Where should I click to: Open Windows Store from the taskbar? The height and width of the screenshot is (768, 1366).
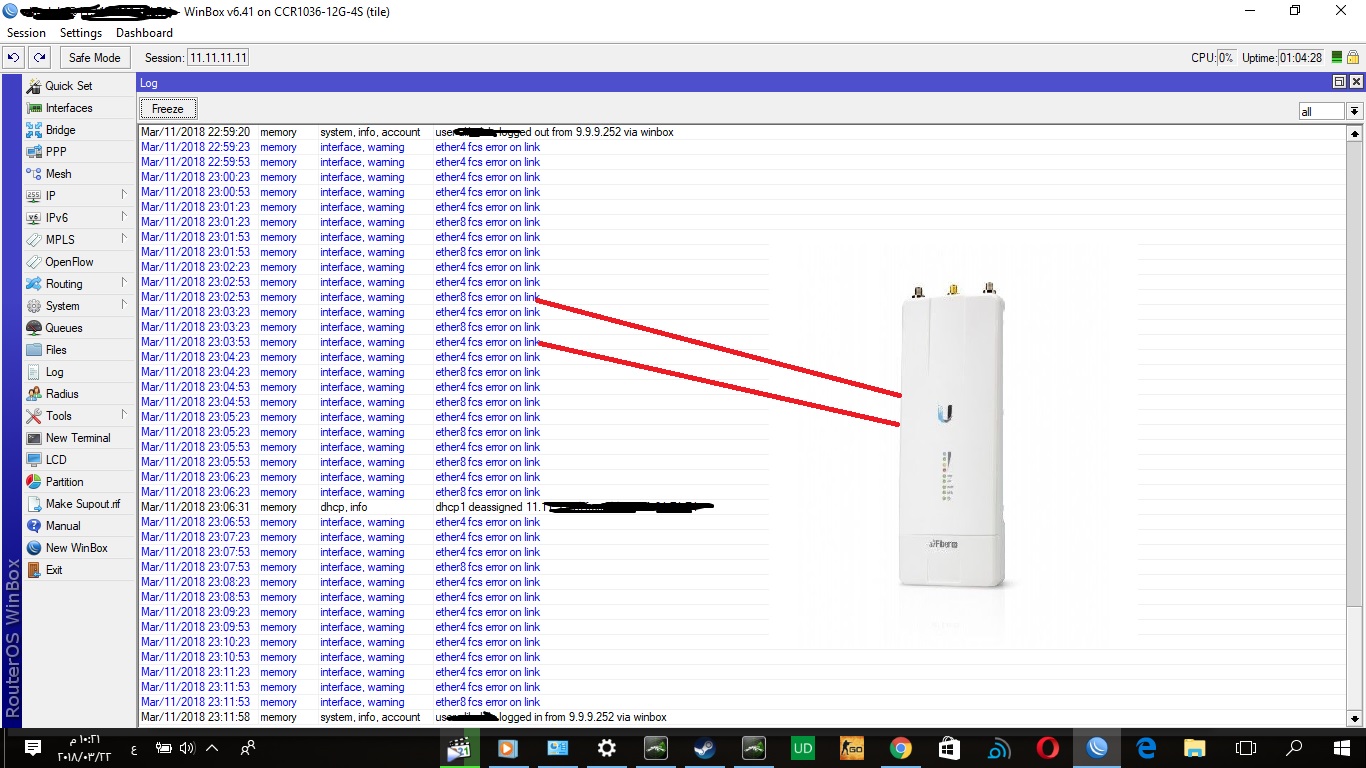(x=950, y=748)
